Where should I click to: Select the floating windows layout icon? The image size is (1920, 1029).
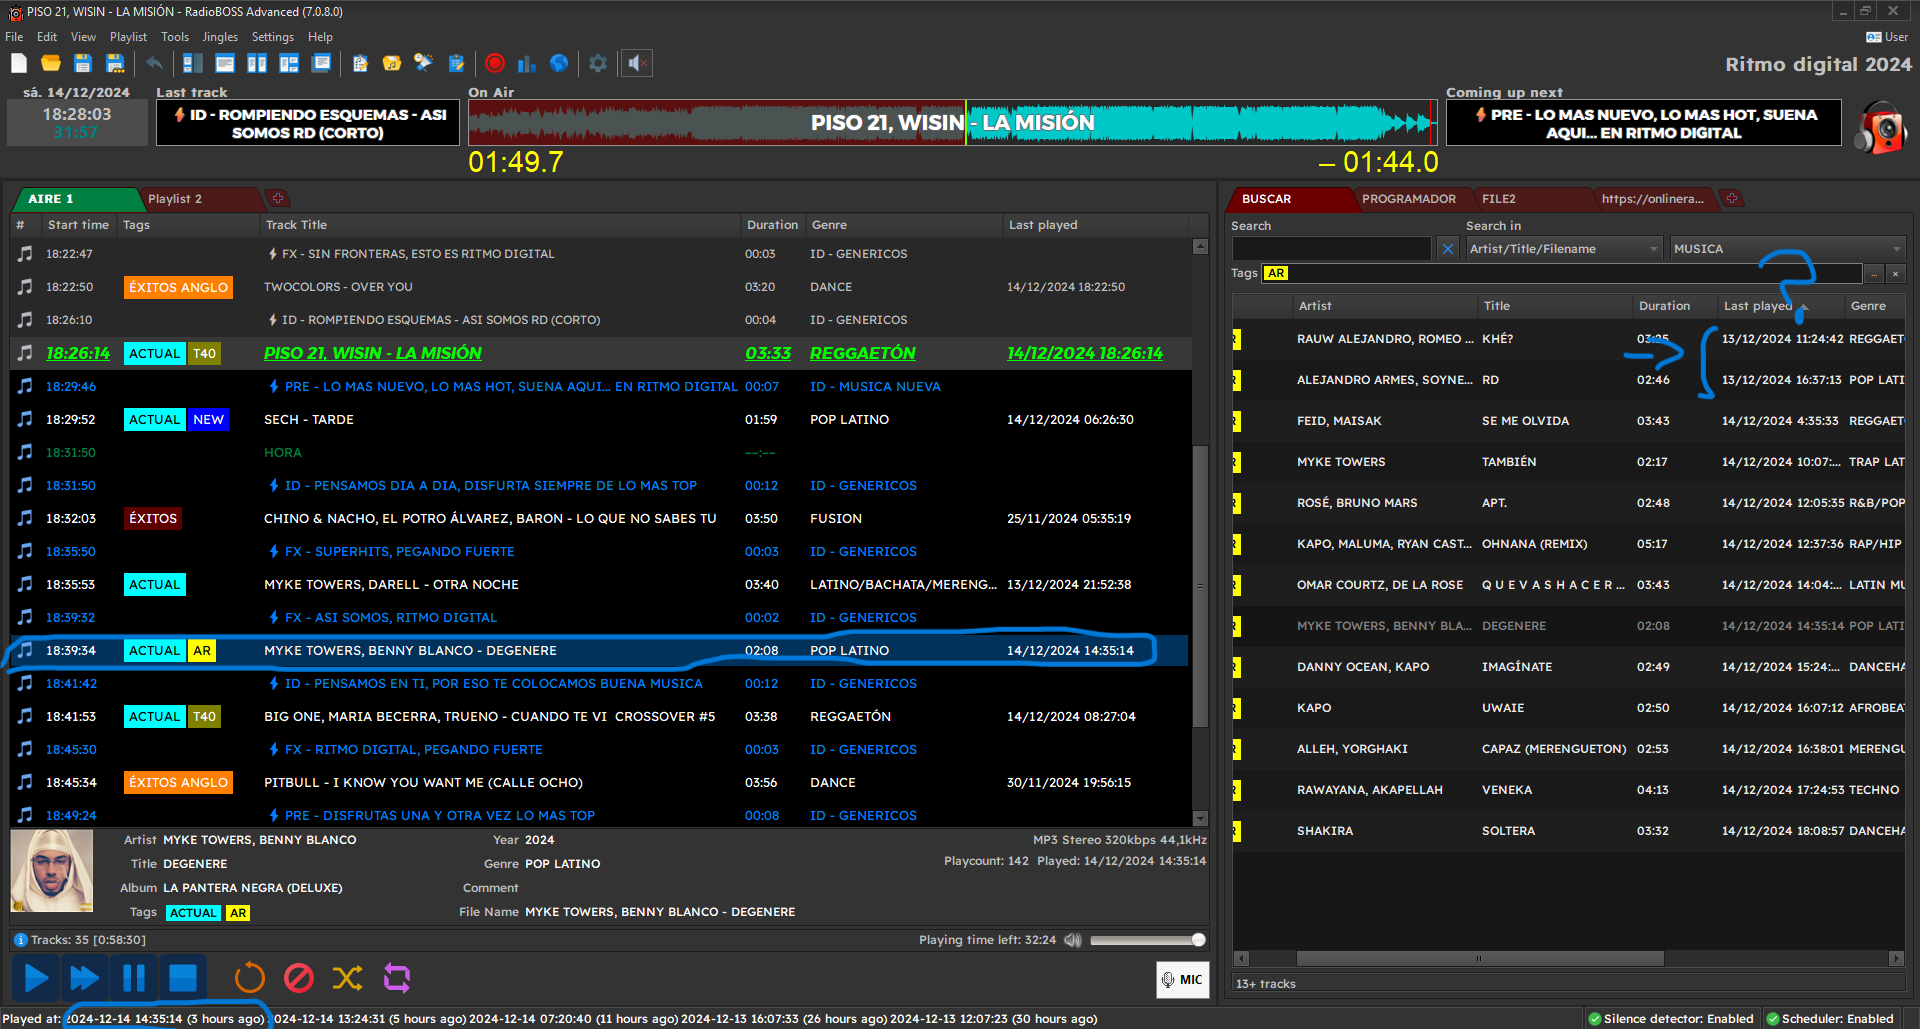(321, 63)
